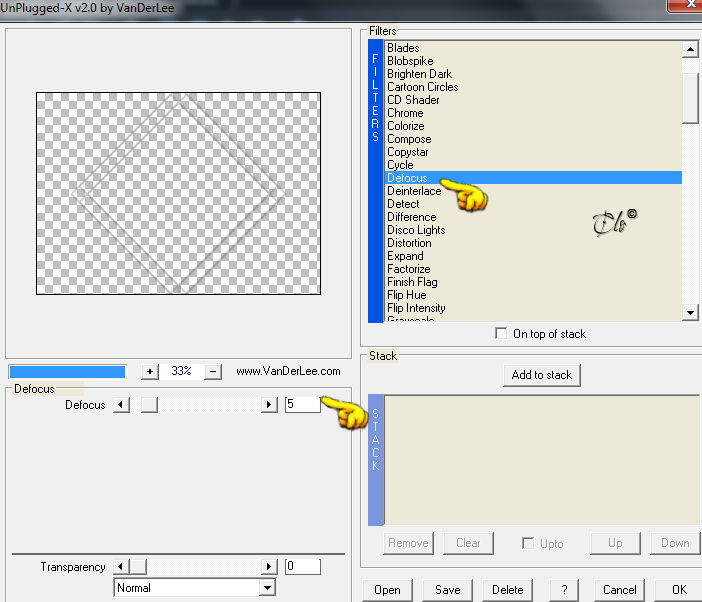Screen dimensions: 702x602
Task: Click the Defocus slider thumb
Action: click(149, 405)
